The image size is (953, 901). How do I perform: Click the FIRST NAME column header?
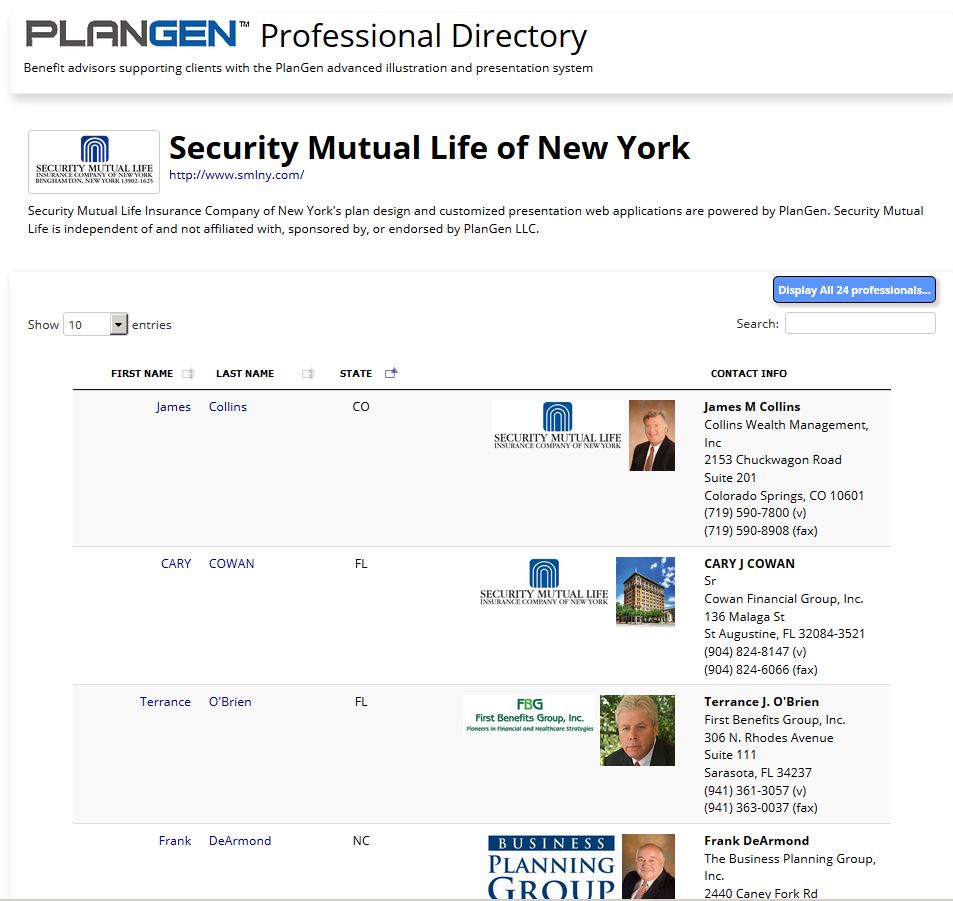pos(142,373)
